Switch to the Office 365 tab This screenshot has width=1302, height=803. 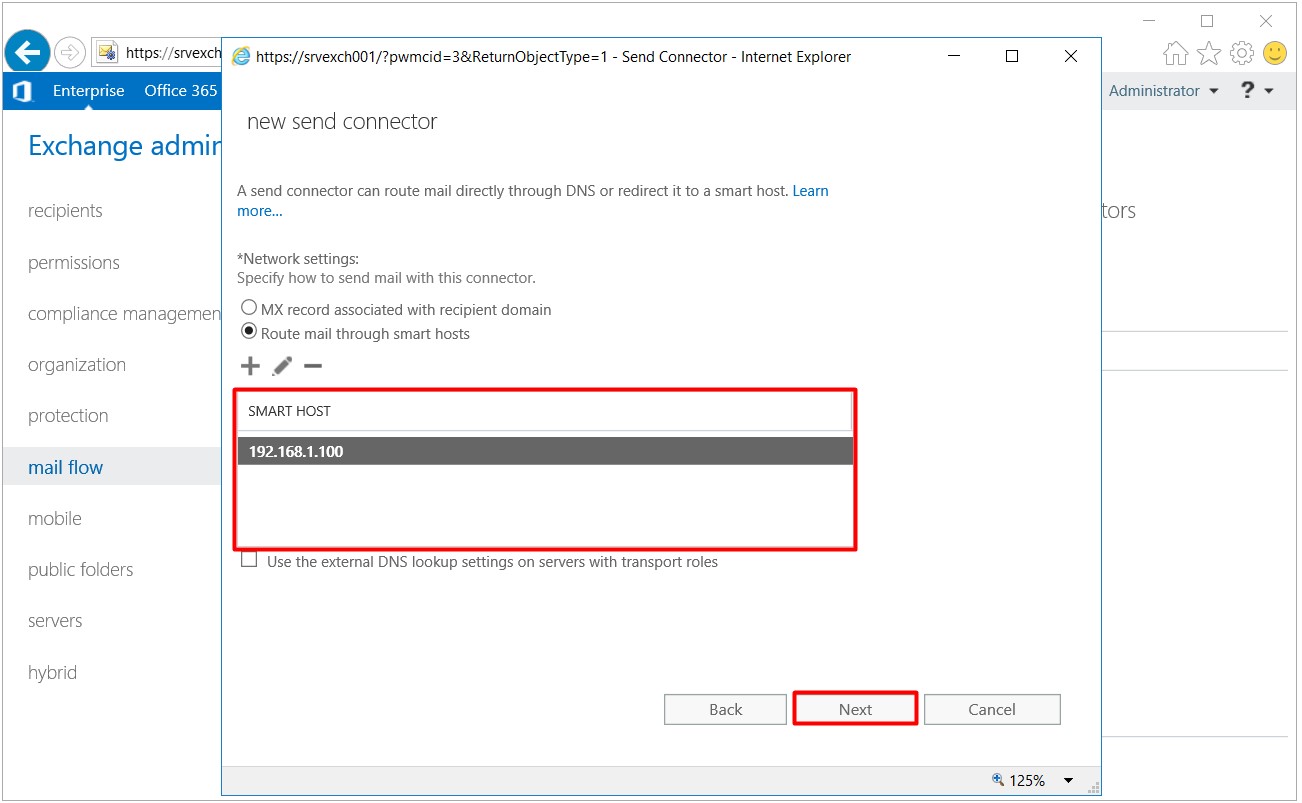(181, 90)
